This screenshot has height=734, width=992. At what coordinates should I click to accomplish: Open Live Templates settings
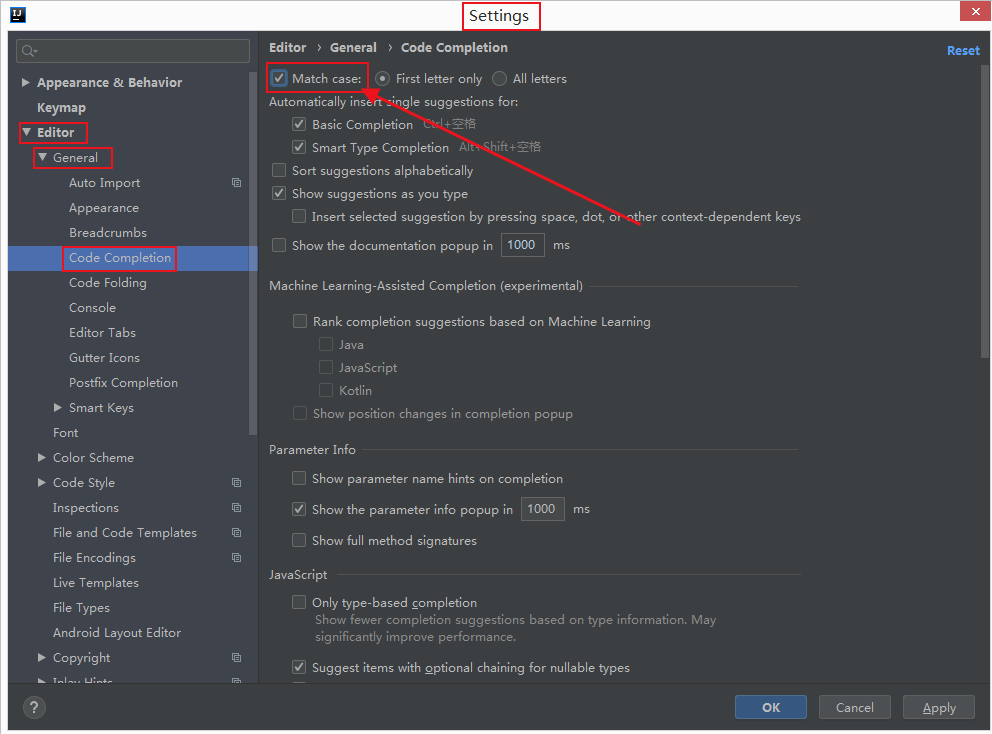96,583
